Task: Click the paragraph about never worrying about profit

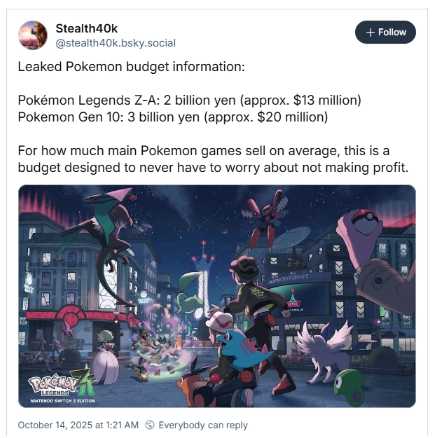Action: point(213,159)
